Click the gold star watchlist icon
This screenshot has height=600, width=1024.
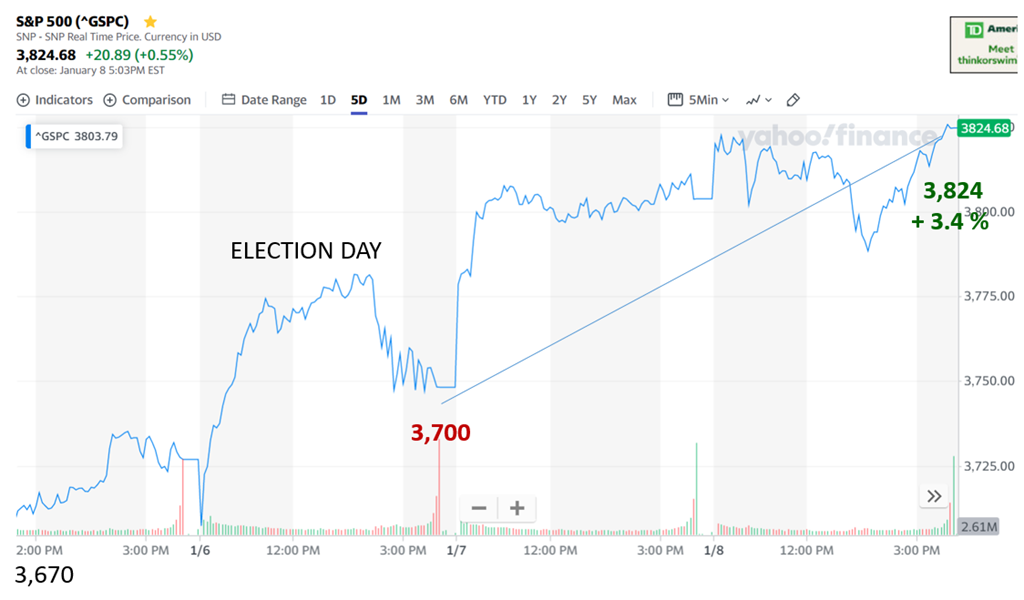coord(151,21)
